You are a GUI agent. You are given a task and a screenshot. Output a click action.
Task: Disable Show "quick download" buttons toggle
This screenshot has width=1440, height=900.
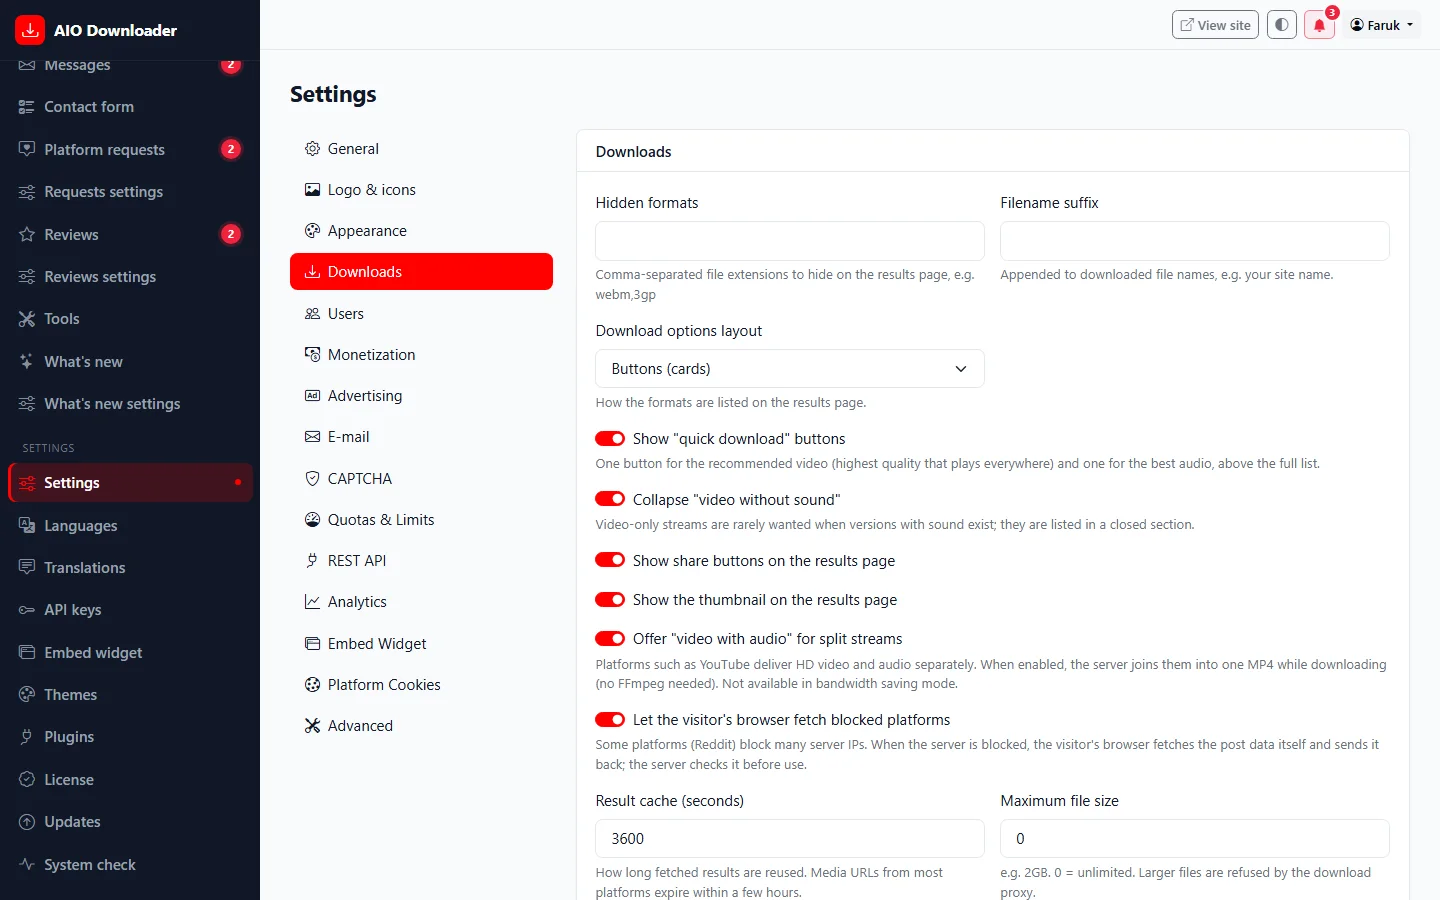tap(610, 439)
